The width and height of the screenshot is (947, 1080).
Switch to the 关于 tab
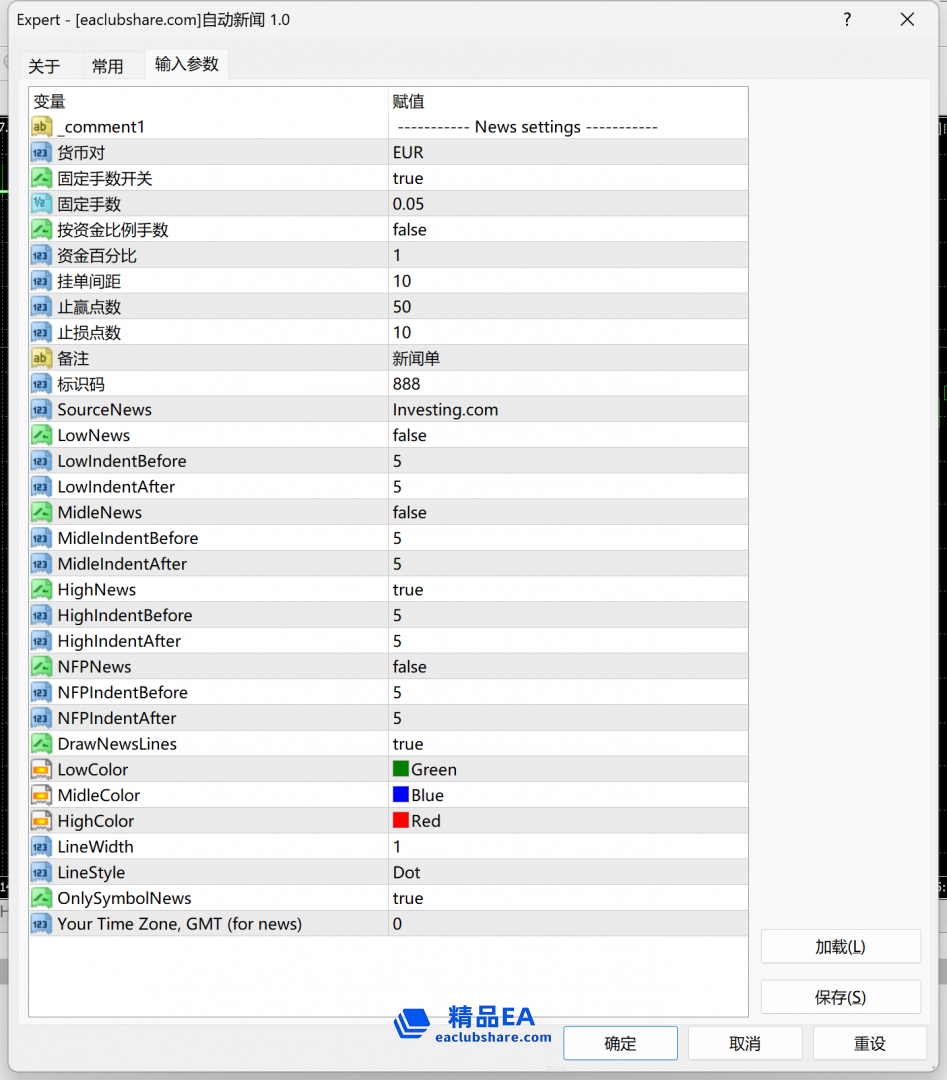click(x=44, y=67)
